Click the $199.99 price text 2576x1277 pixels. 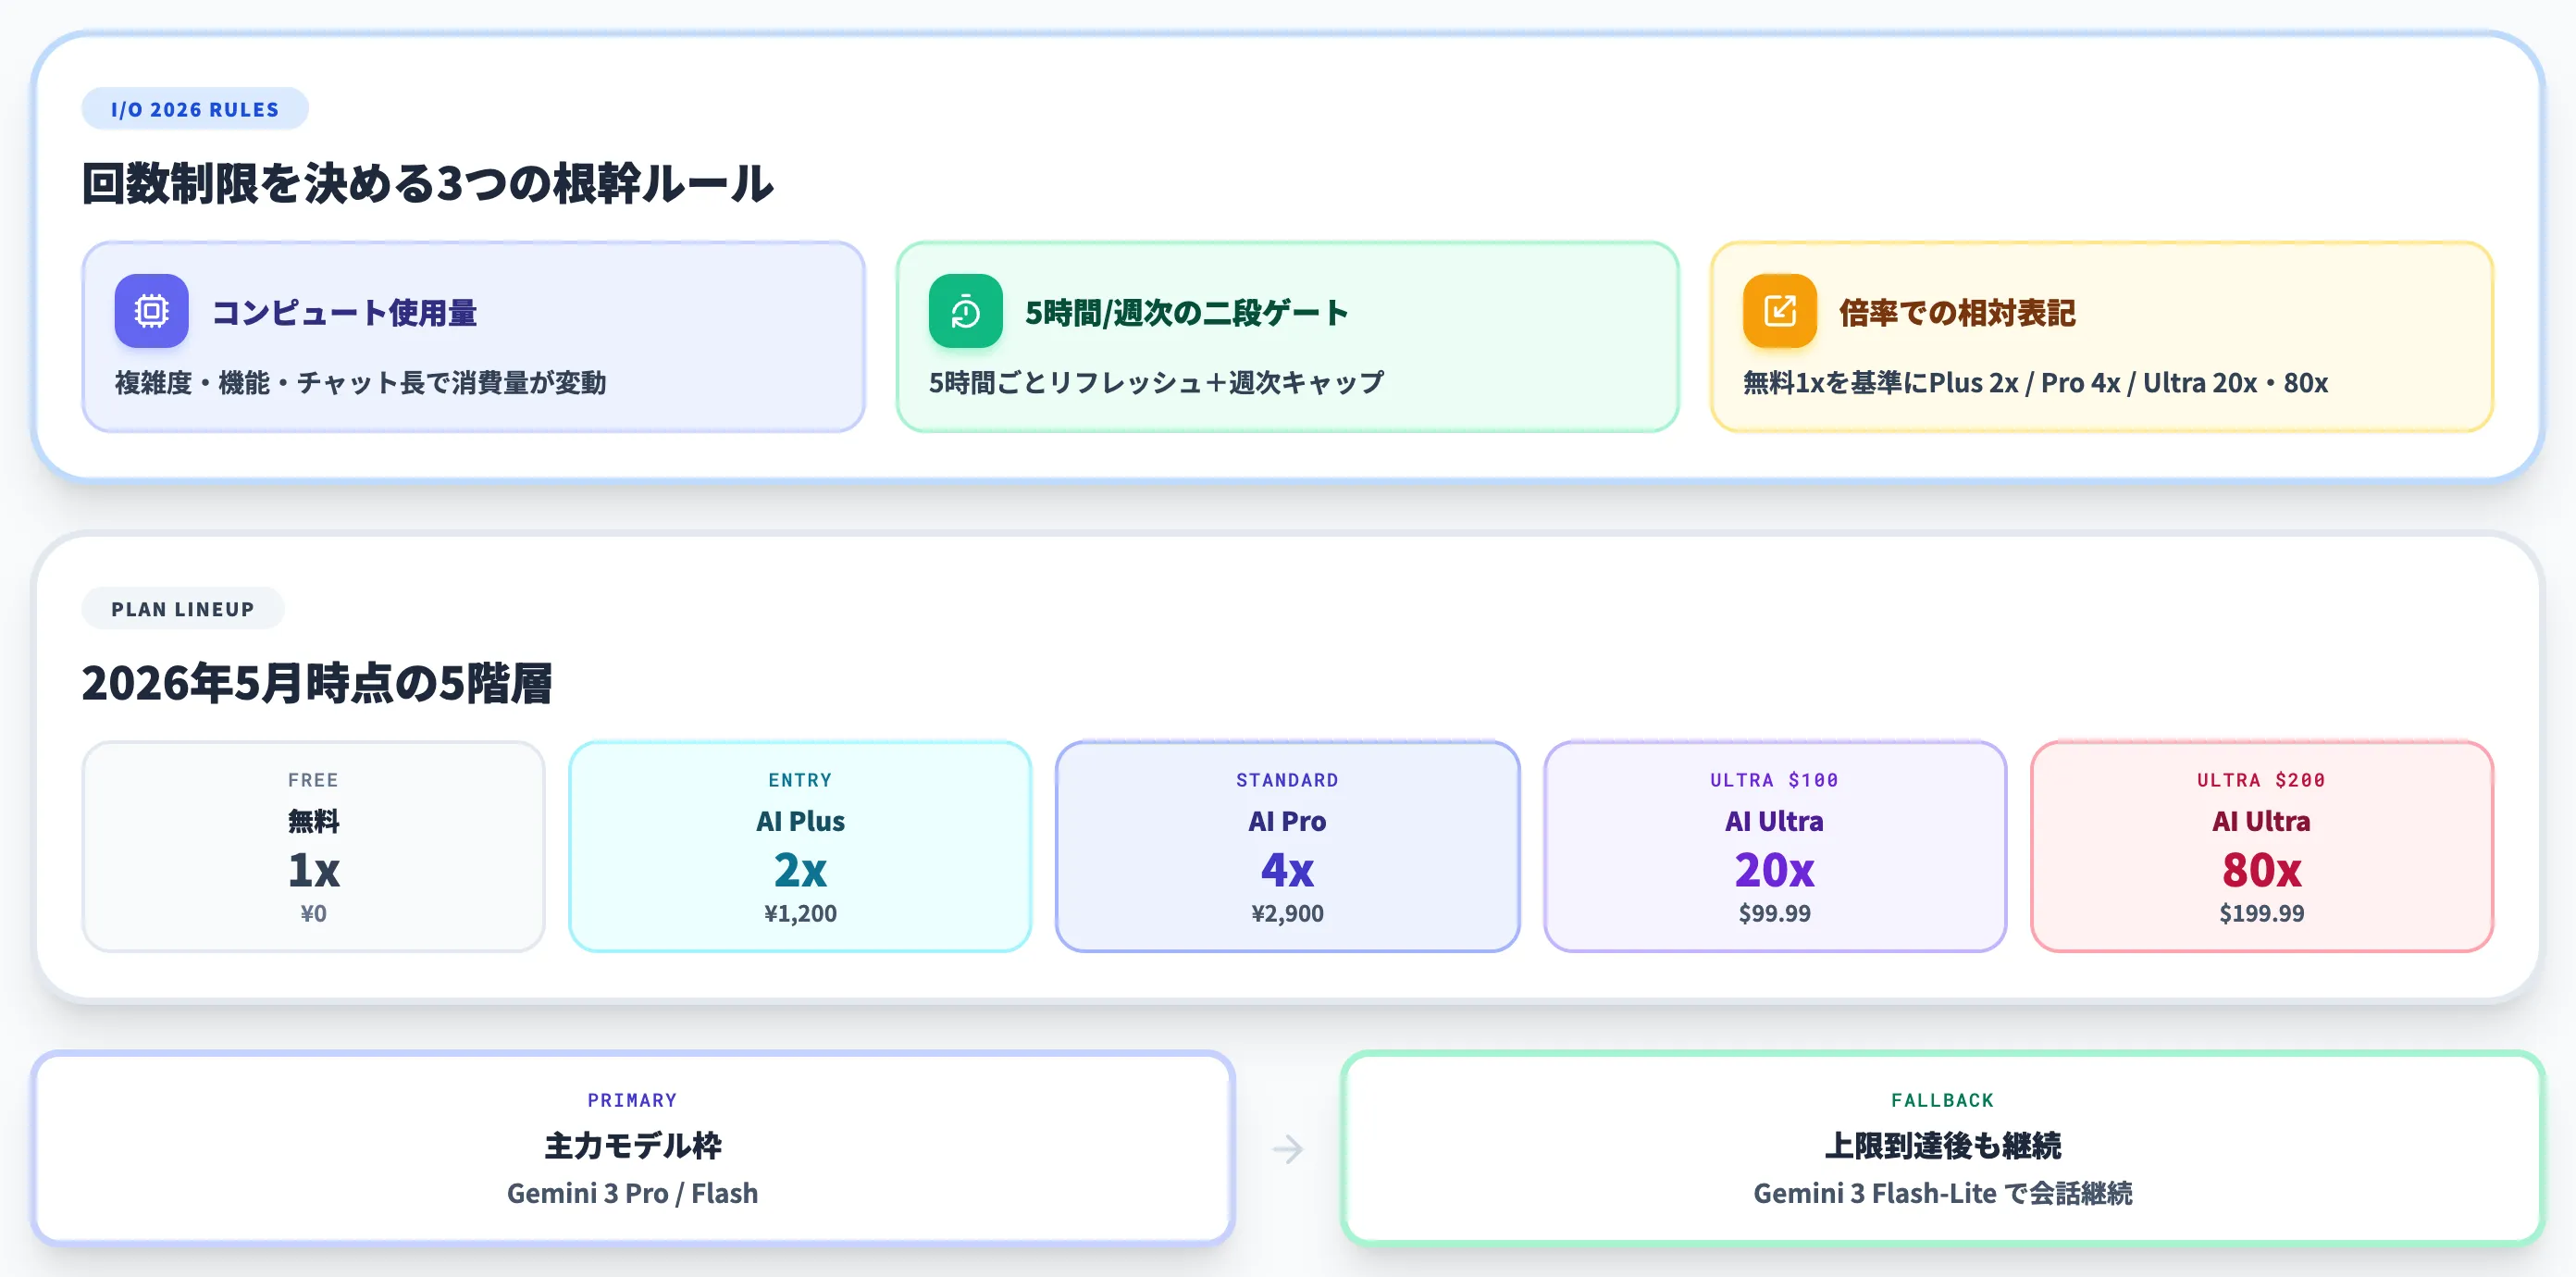point(2261,913)
